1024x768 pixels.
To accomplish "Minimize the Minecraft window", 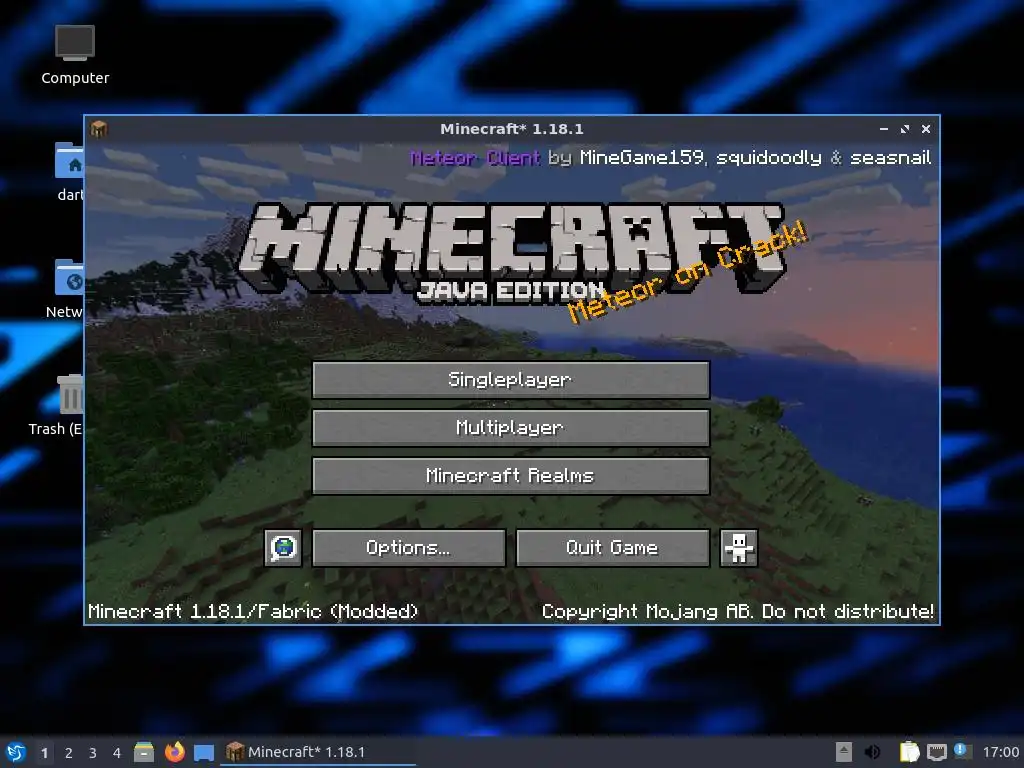I will (884, 129).
